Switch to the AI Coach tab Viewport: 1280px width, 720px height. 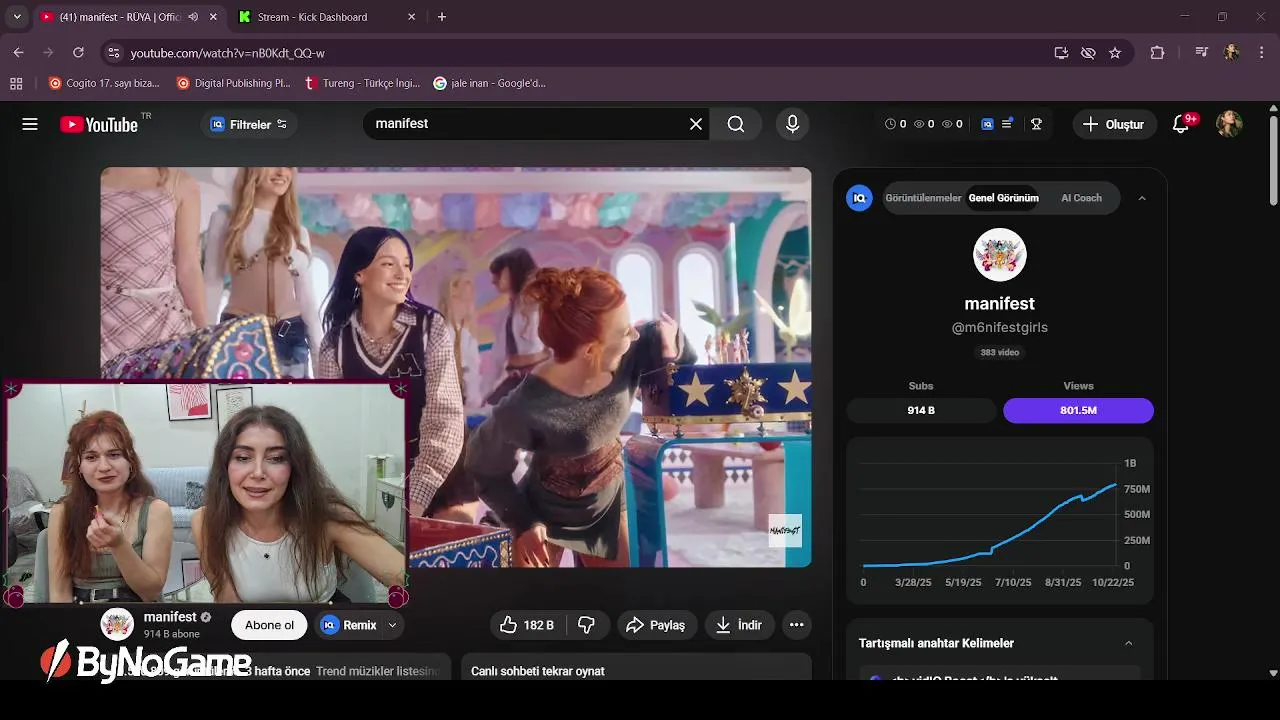pyautogui.click(x=1081, y=198)
